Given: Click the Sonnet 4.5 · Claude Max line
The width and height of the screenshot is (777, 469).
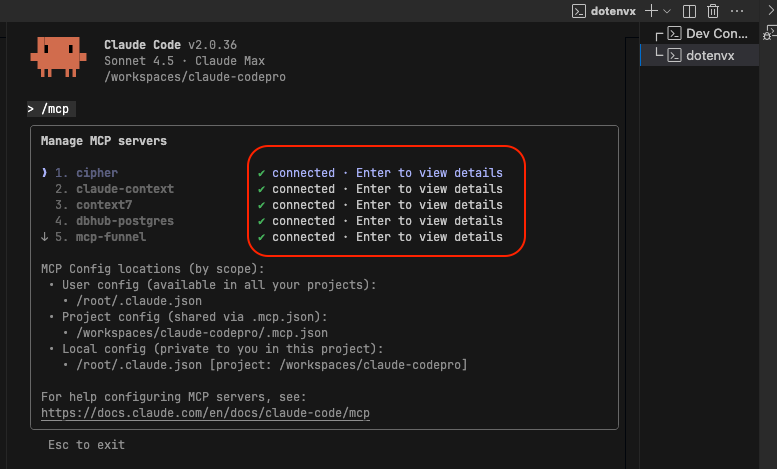Looking at the screenshot, I should pos(184,61).
